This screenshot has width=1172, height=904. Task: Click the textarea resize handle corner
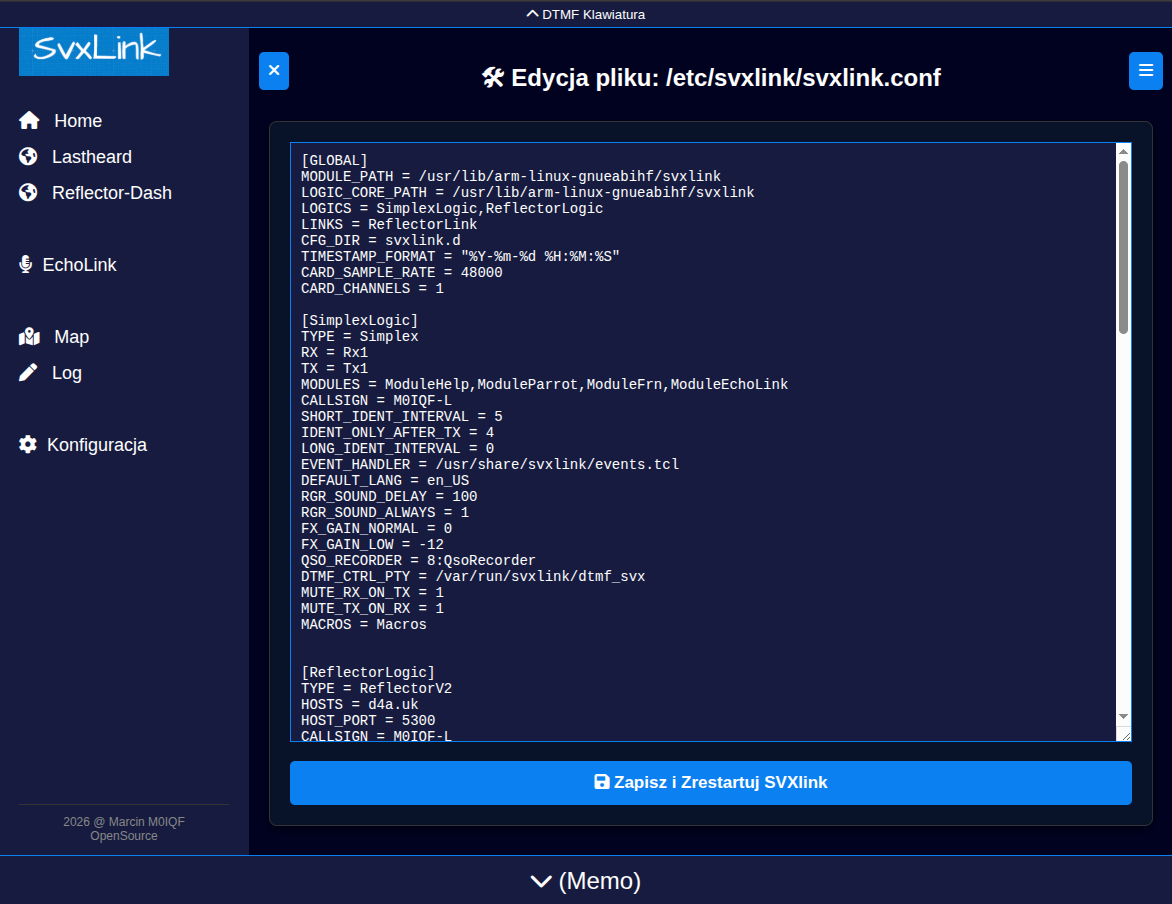(x=1125, y=735)
